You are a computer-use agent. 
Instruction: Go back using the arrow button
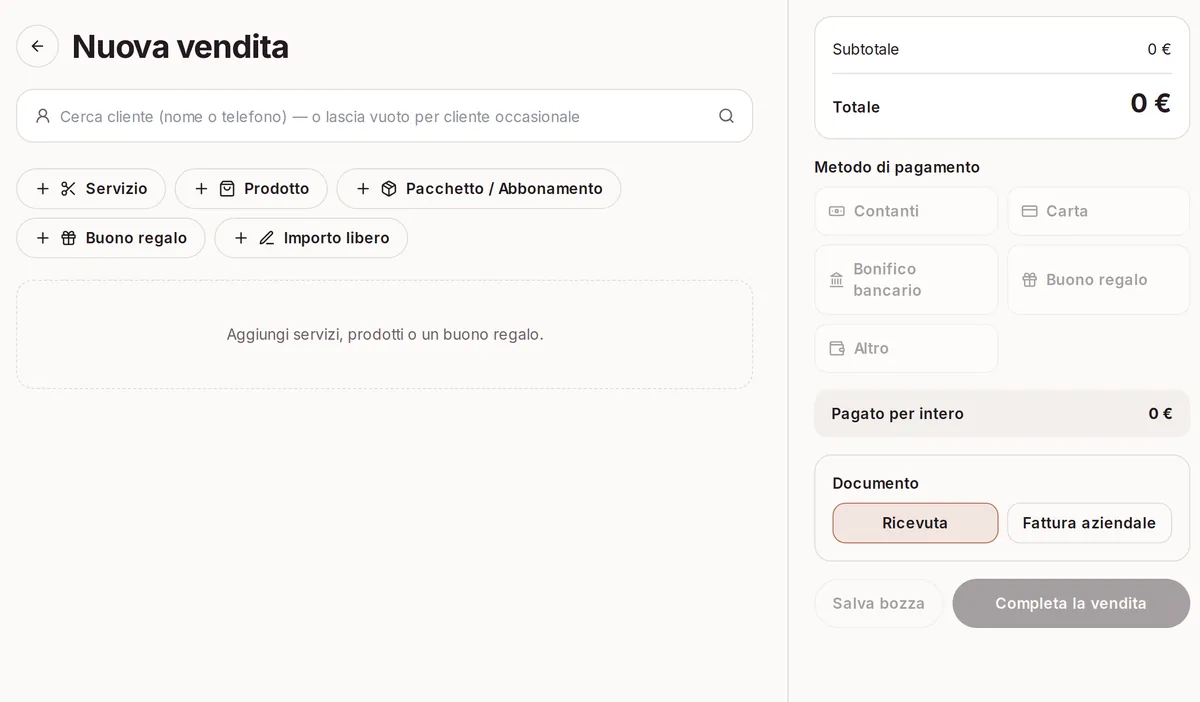point(37,46)
